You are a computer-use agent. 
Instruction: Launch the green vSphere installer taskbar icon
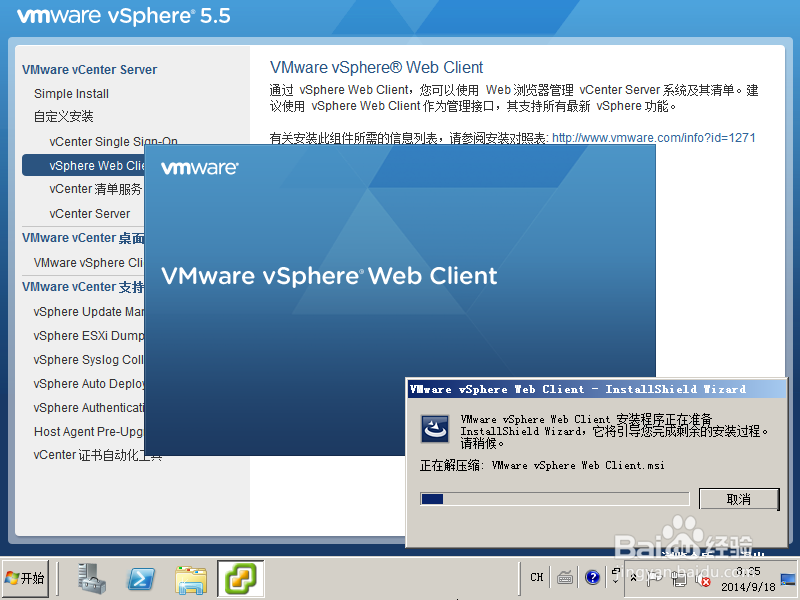tap(240, 578)
